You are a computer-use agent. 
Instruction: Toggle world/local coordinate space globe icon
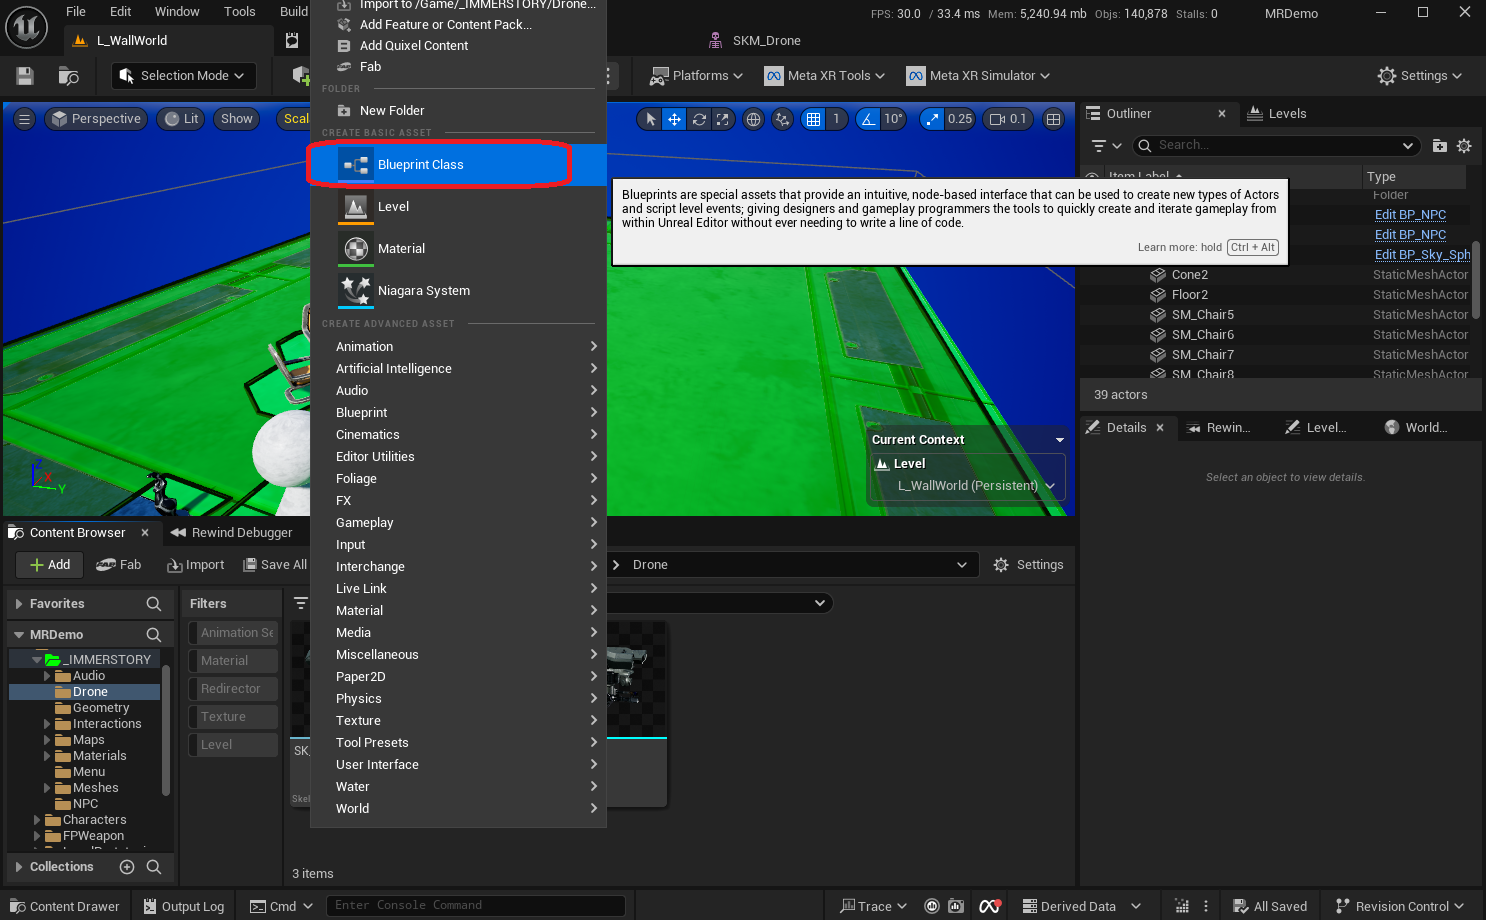(x=754, y=119)
